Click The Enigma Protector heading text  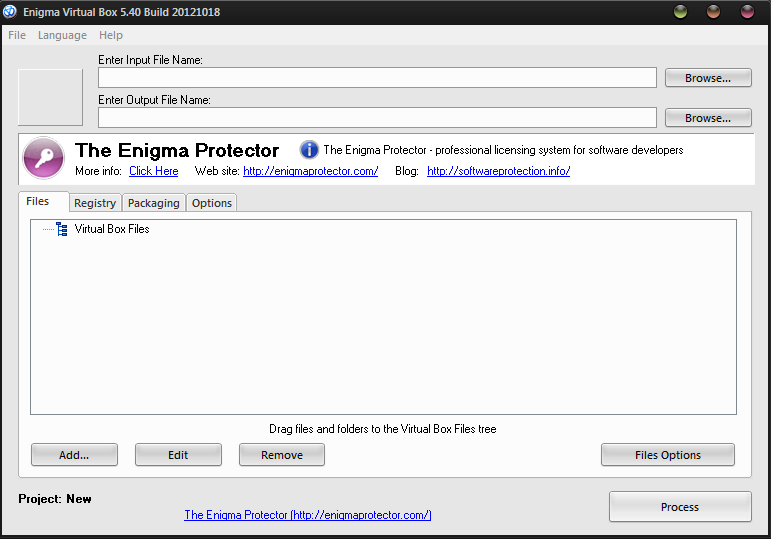tap(177, 150)
